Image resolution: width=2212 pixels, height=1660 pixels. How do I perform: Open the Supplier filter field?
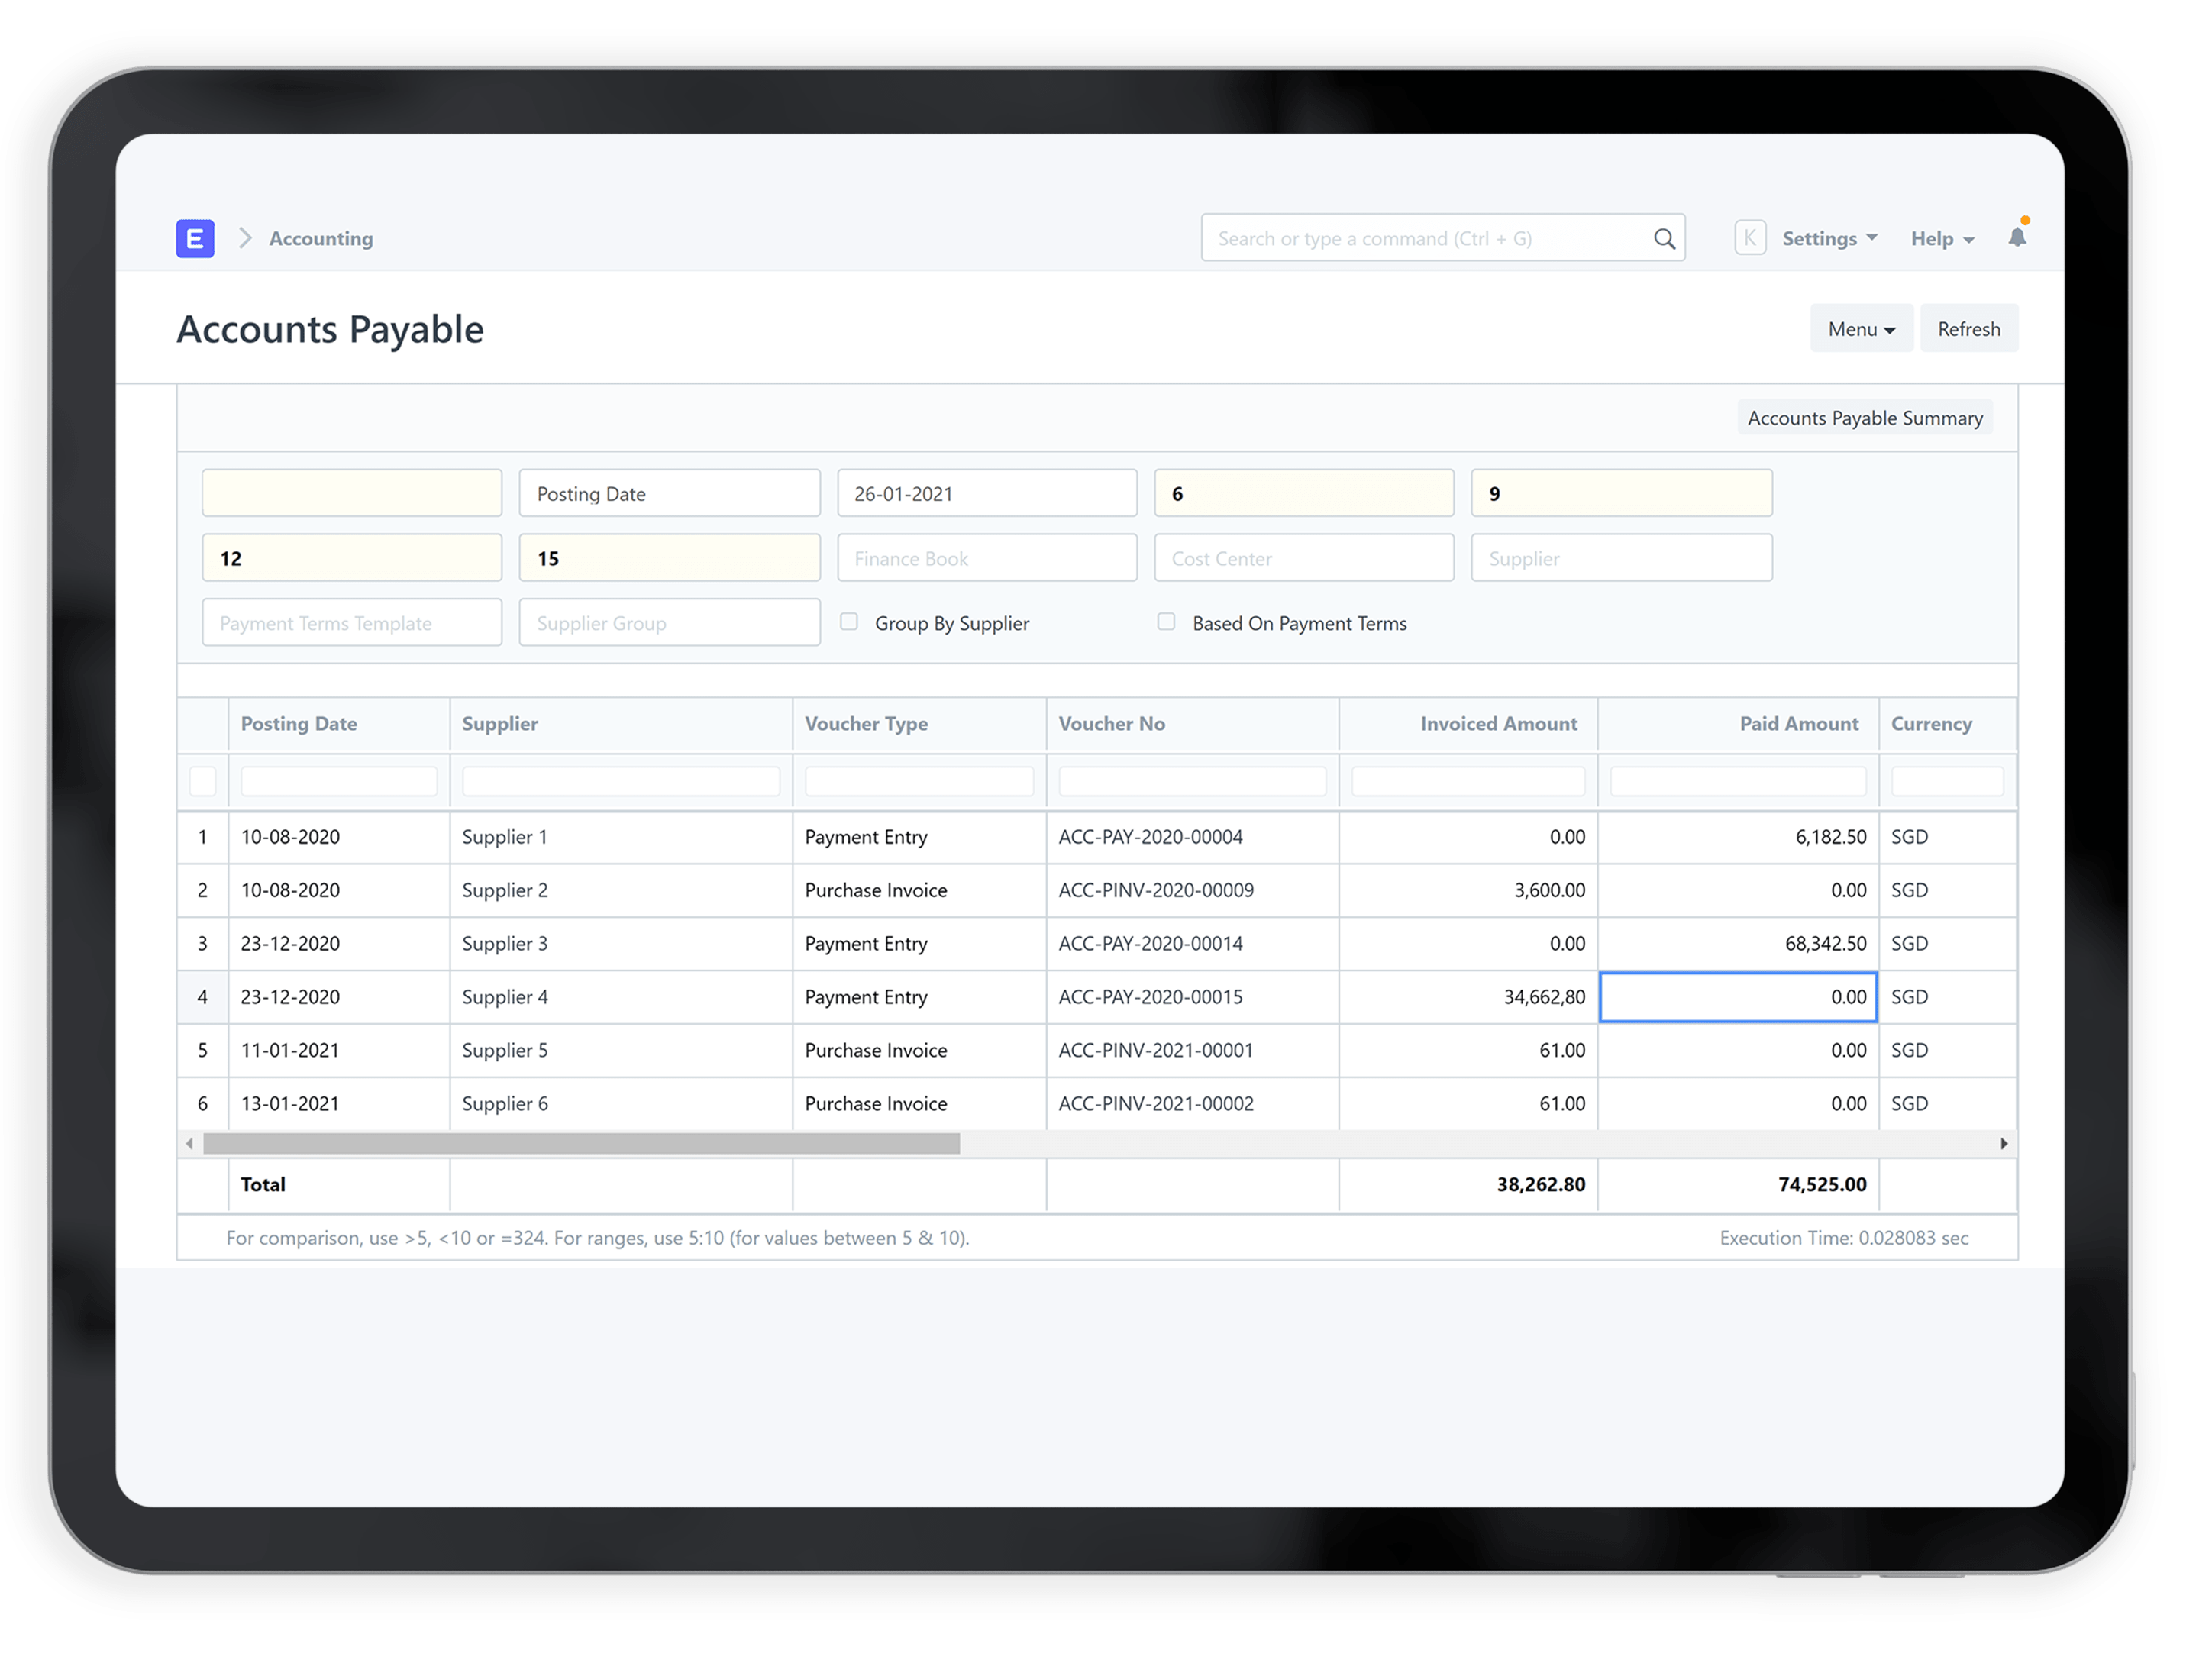pos(1621,558)
